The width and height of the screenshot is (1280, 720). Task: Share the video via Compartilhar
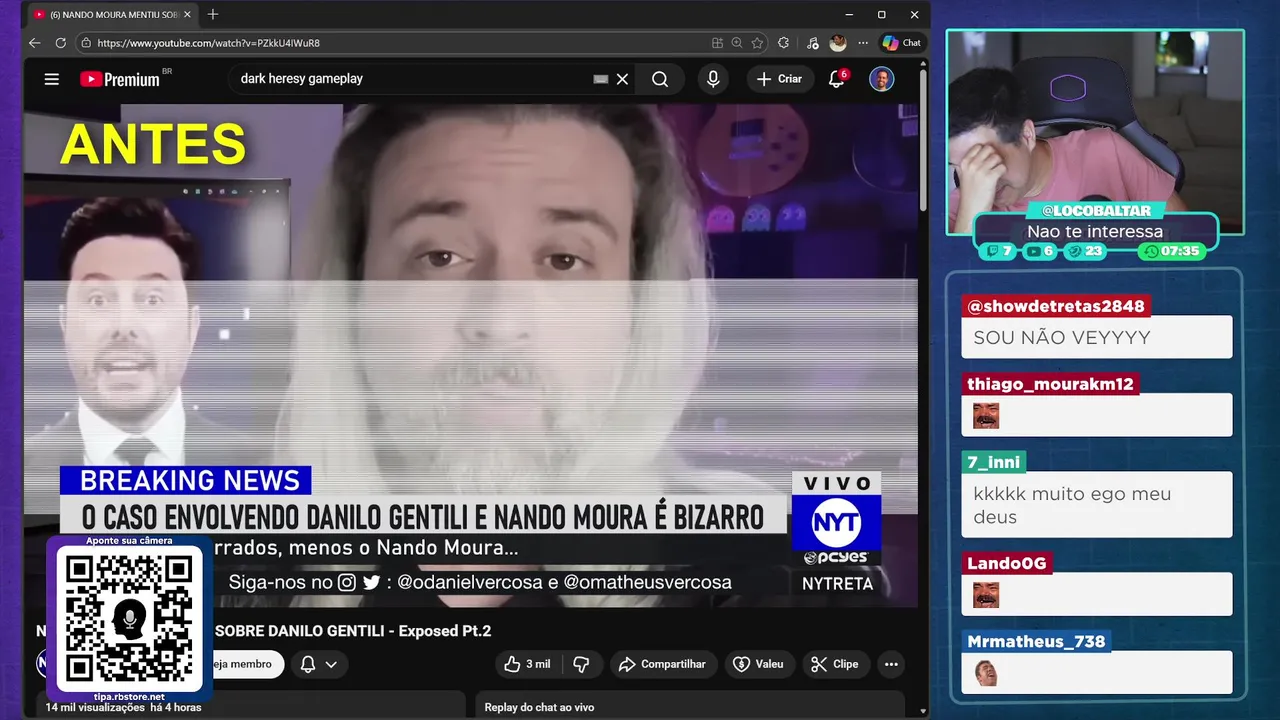coord(662,664)
